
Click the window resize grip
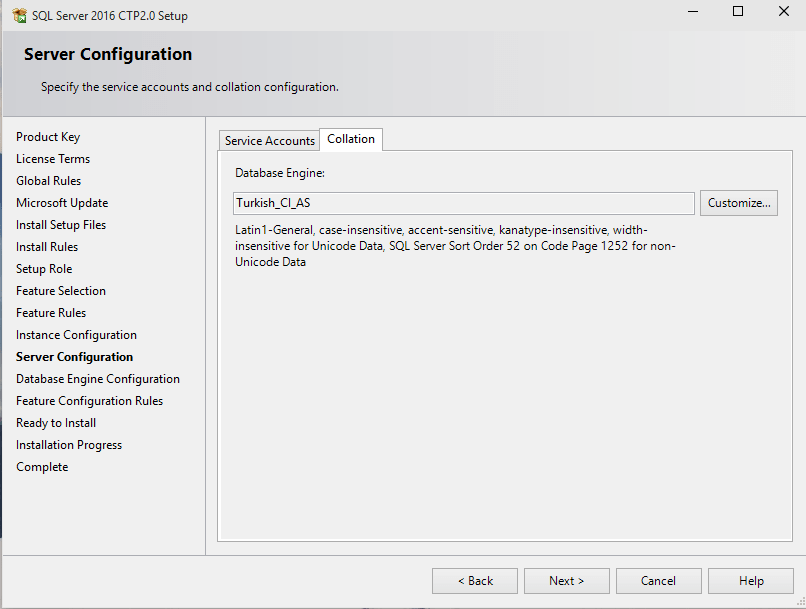point(801,602)
